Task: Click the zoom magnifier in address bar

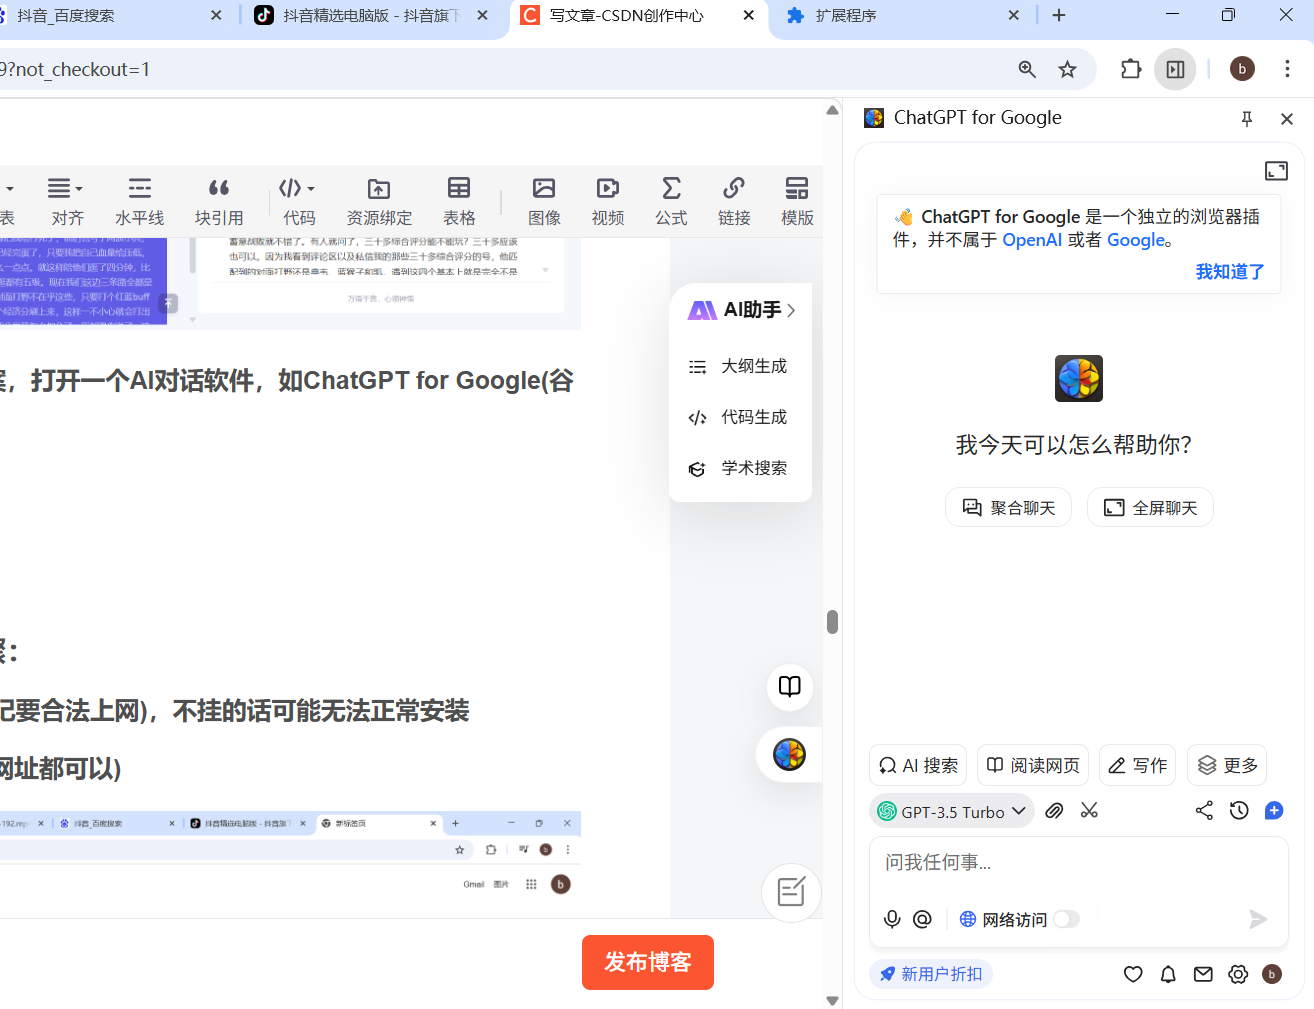Action: click(1027, 69)
